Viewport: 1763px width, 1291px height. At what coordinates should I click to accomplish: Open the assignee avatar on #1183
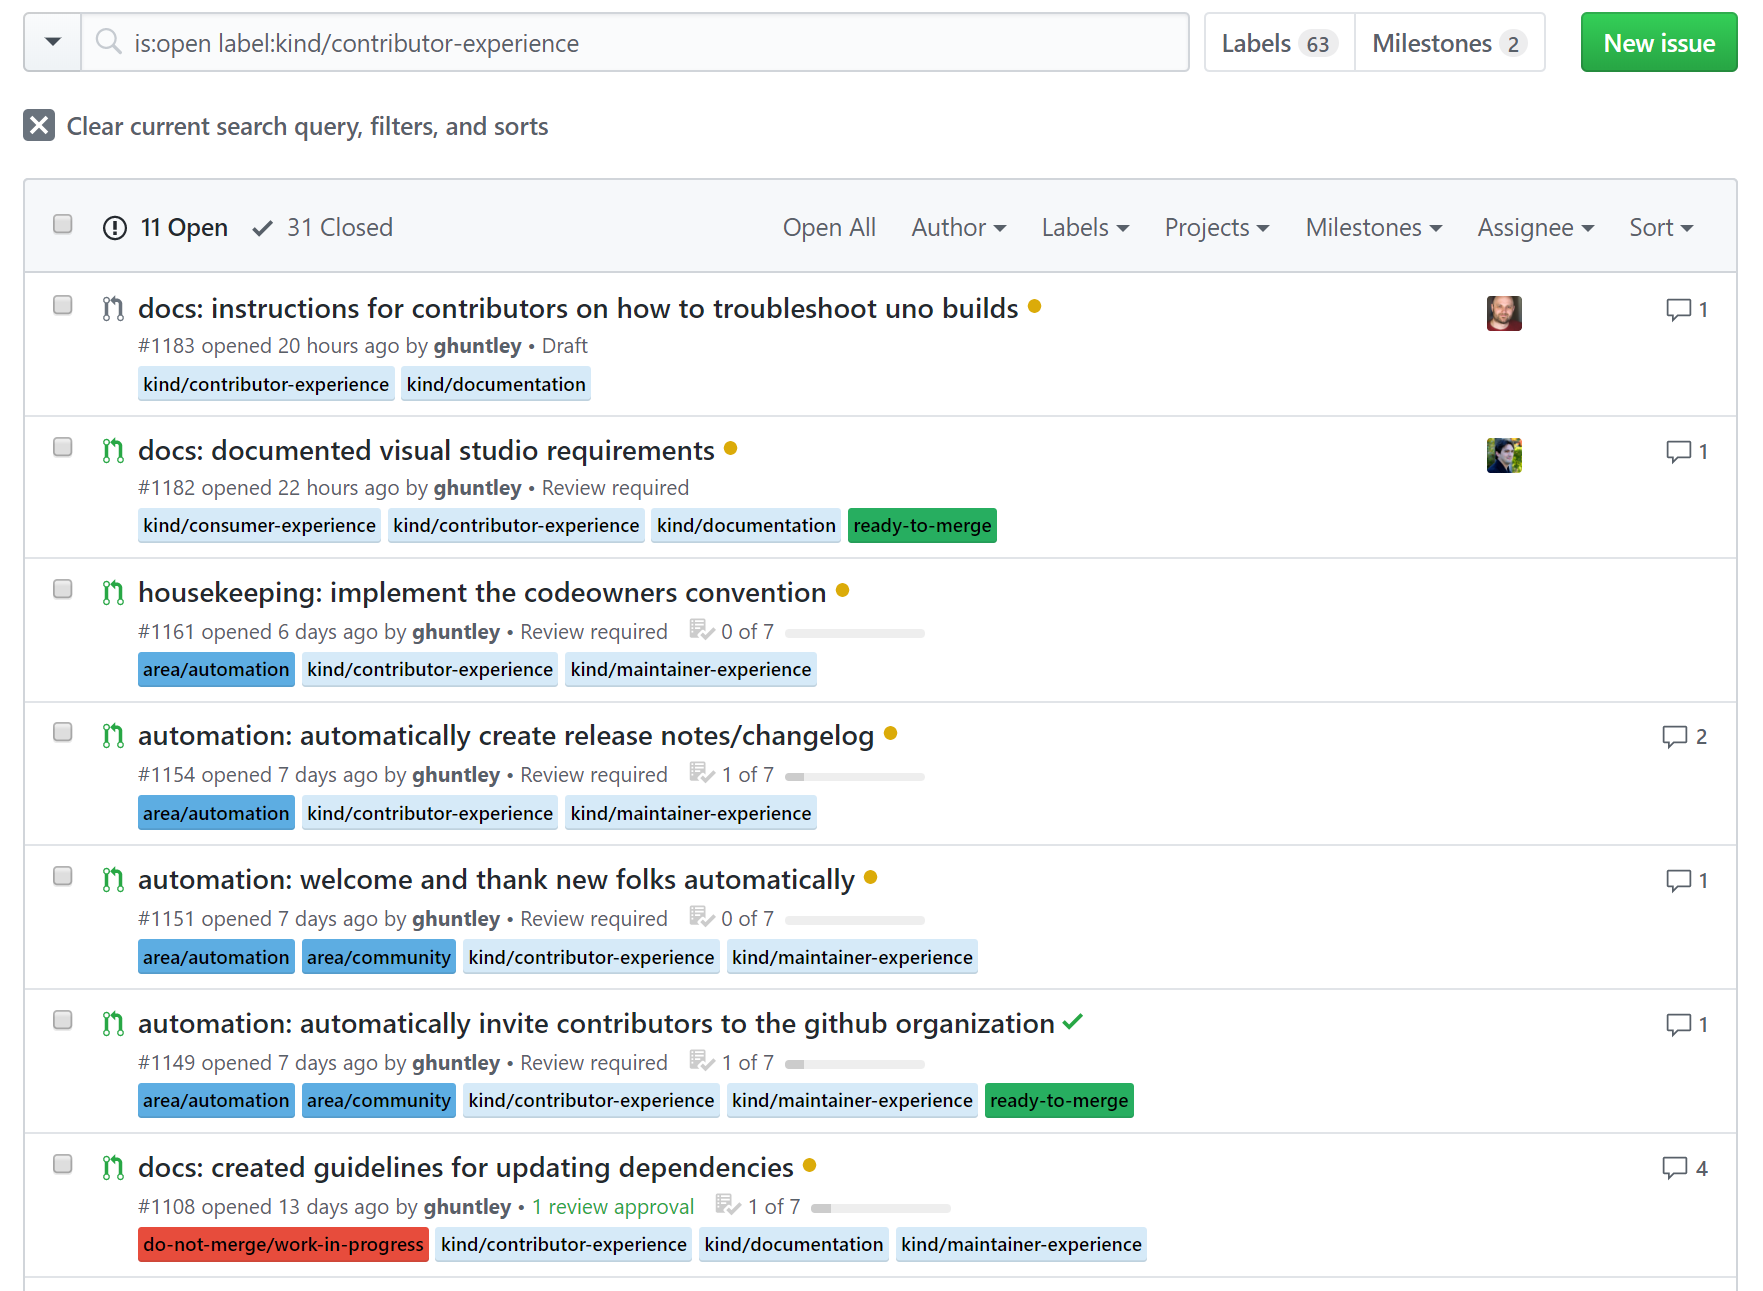(1503, 312)
